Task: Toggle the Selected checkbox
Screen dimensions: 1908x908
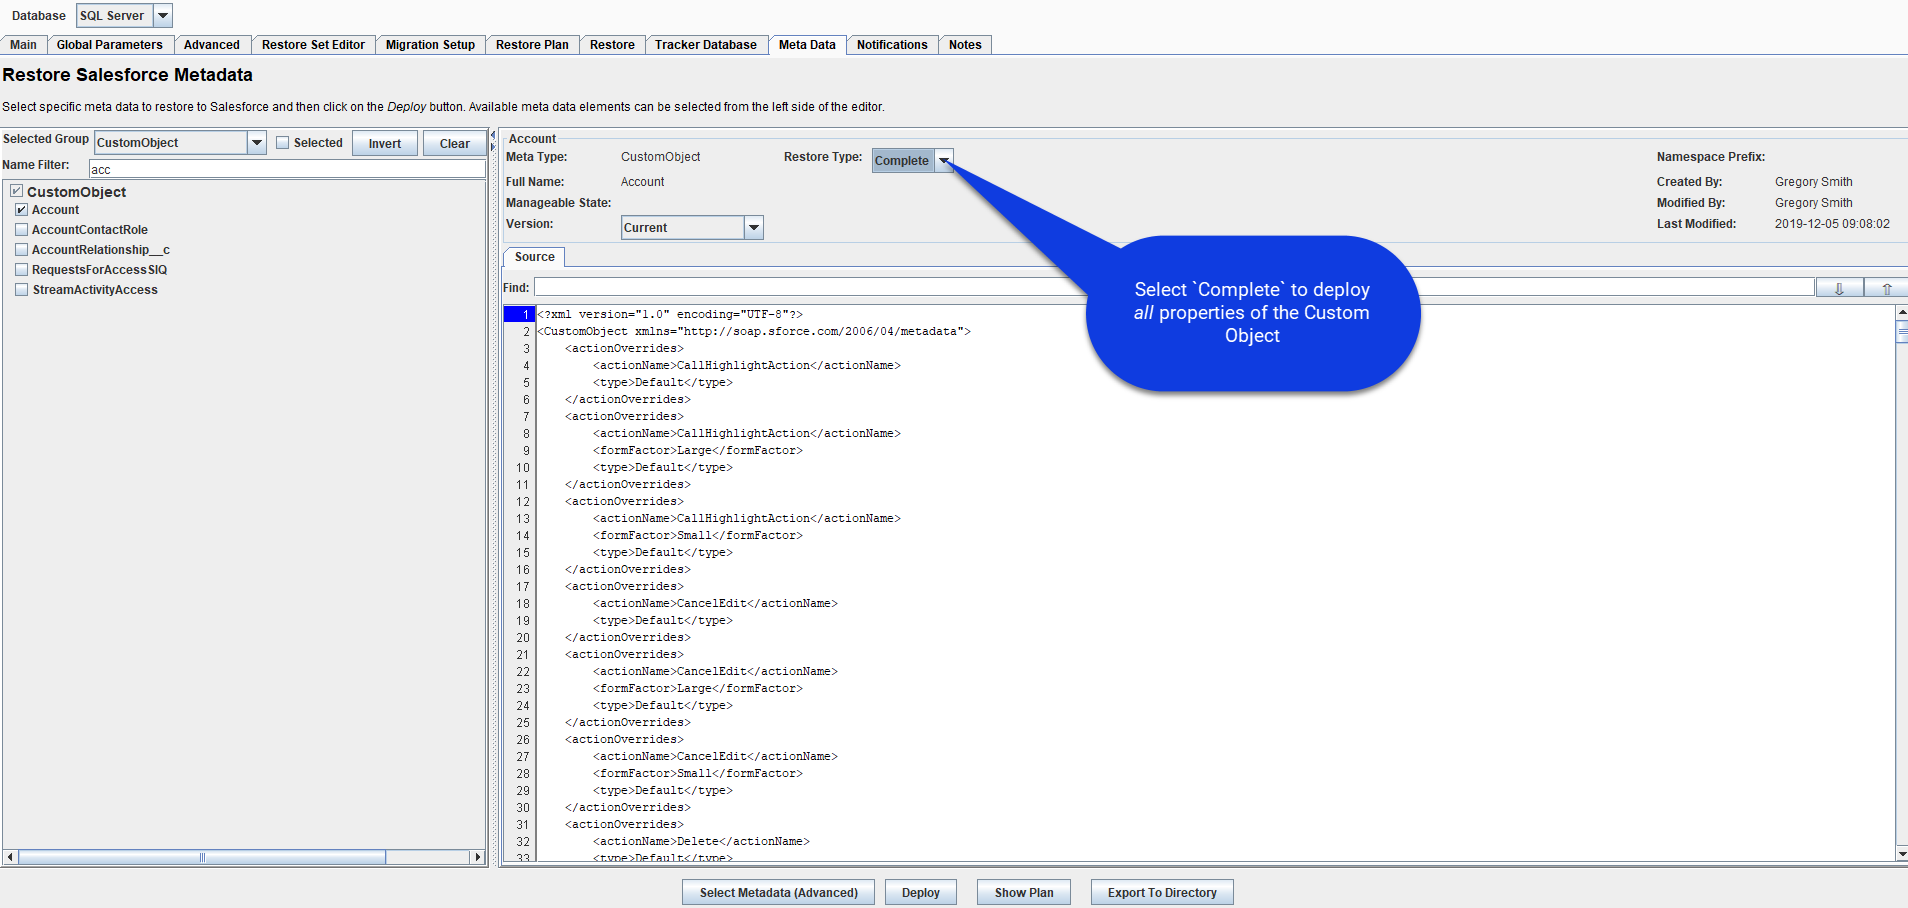Action: coord(282,143)
